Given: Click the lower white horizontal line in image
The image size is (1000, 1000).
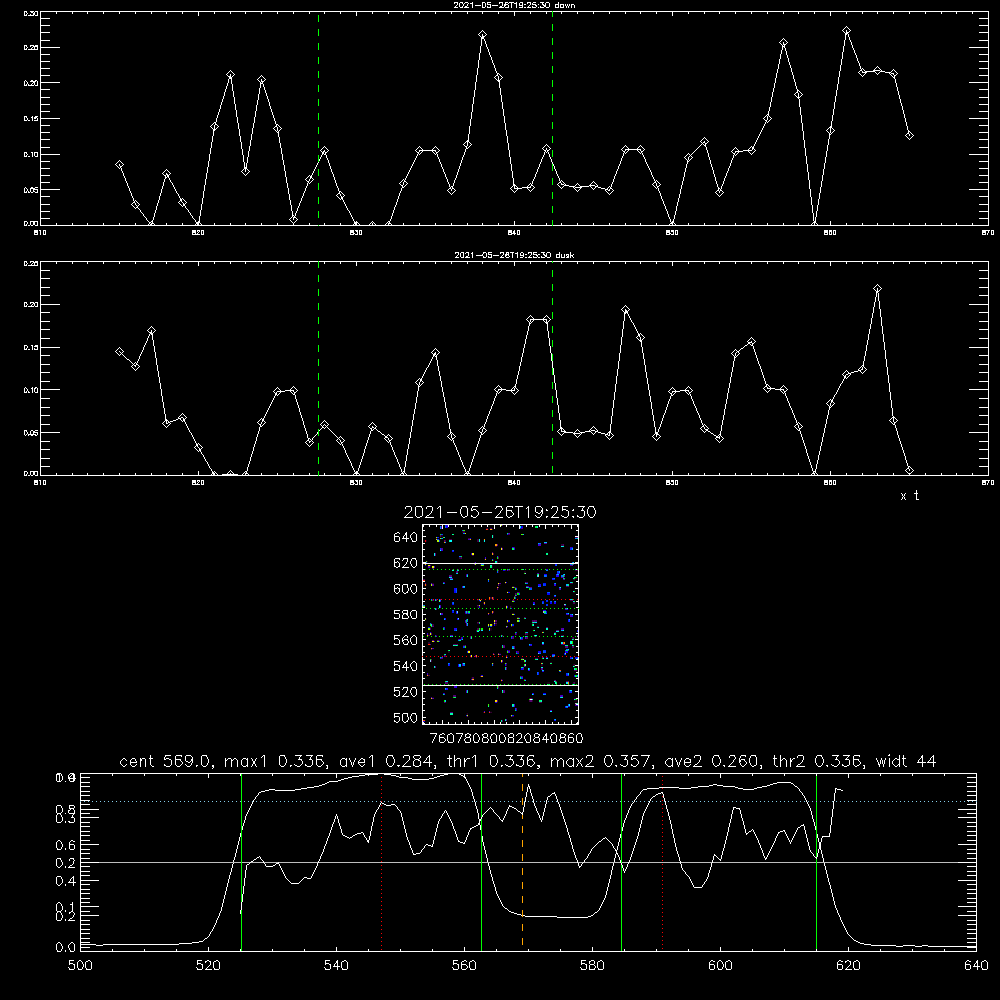Looking at the screenshot, I should pos(501,685).
